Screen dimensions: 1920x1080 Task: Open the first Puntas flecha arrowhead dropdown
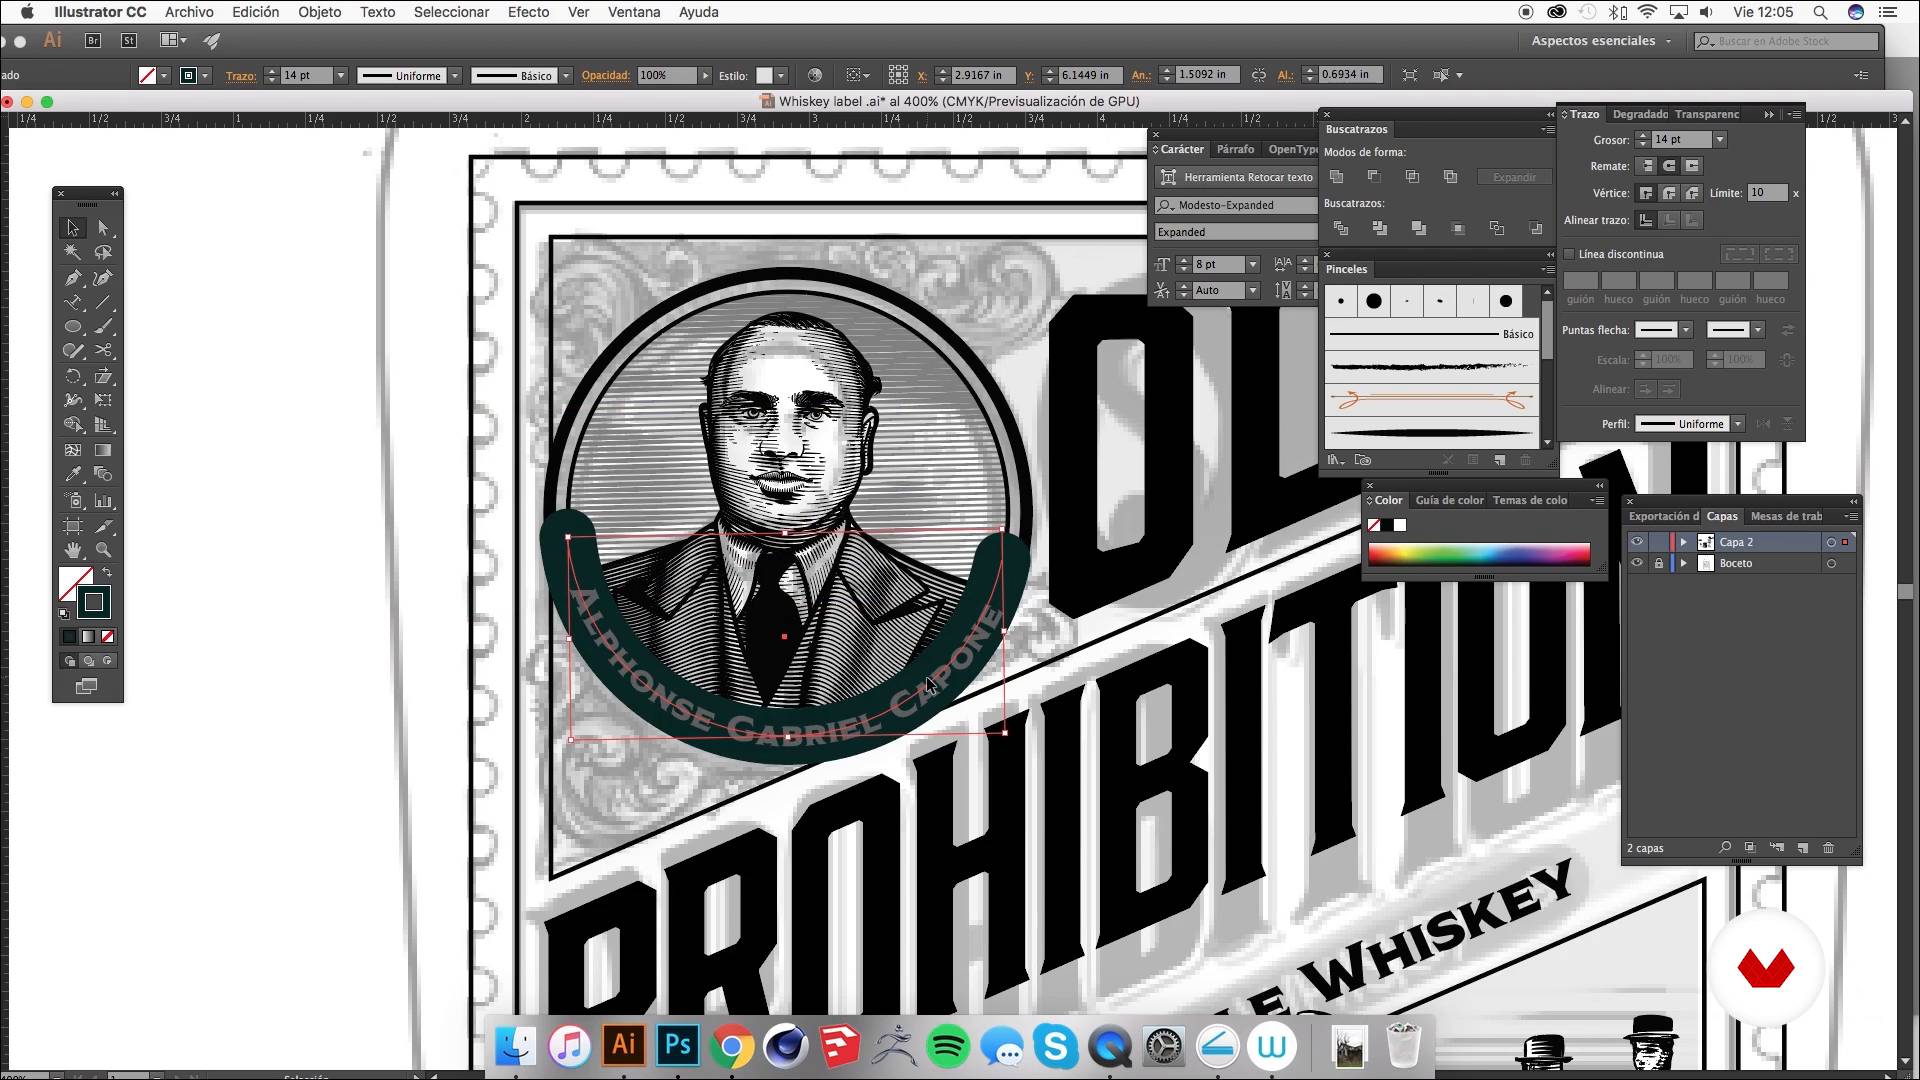1686,330
